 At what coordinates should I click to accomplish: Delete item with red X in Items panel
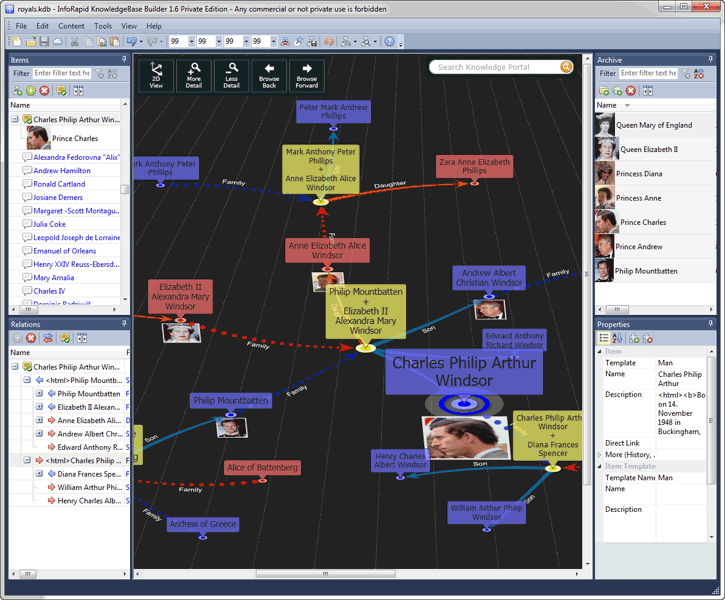tap(44, 91)
